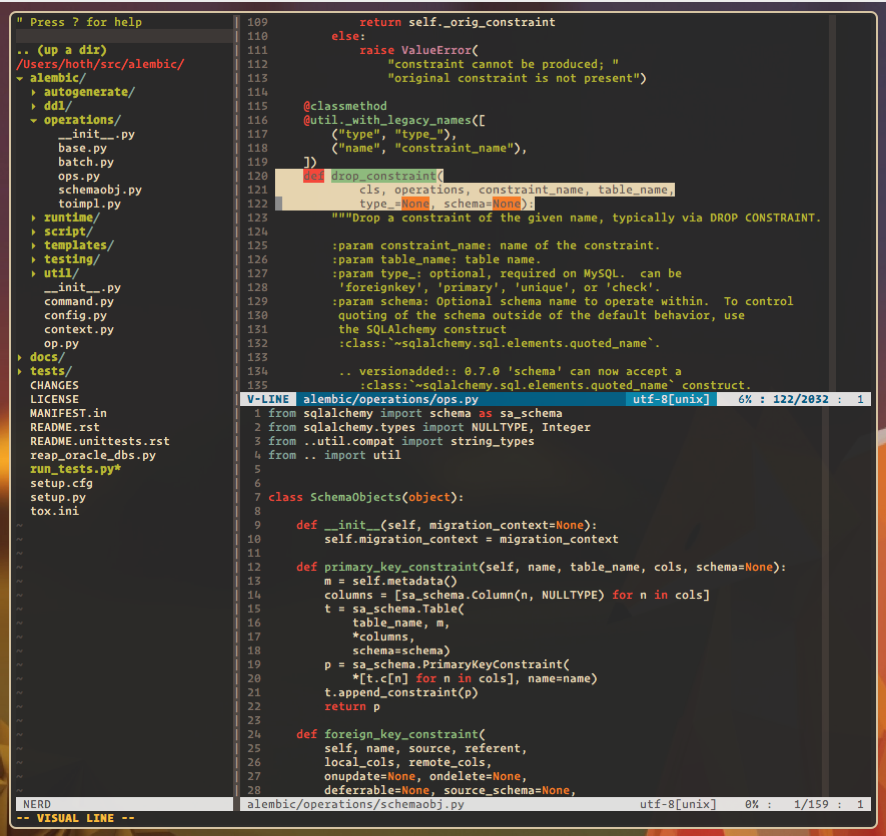886x836 pixels.
Task: Expand the templates/ folder arrow
Action: coord(34,246)
